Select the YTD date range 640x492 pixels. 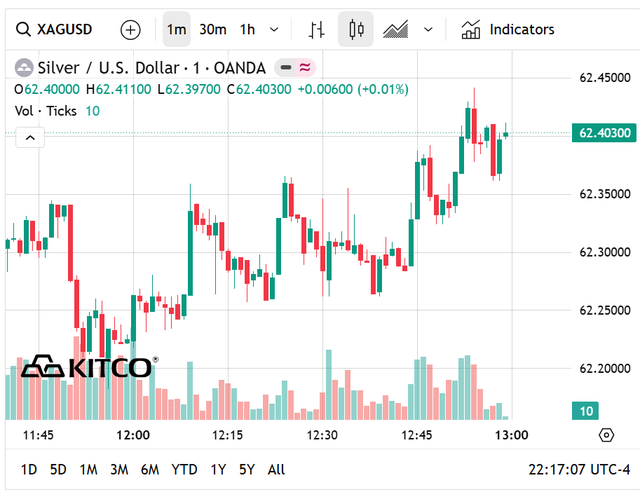tap(184, 470)
